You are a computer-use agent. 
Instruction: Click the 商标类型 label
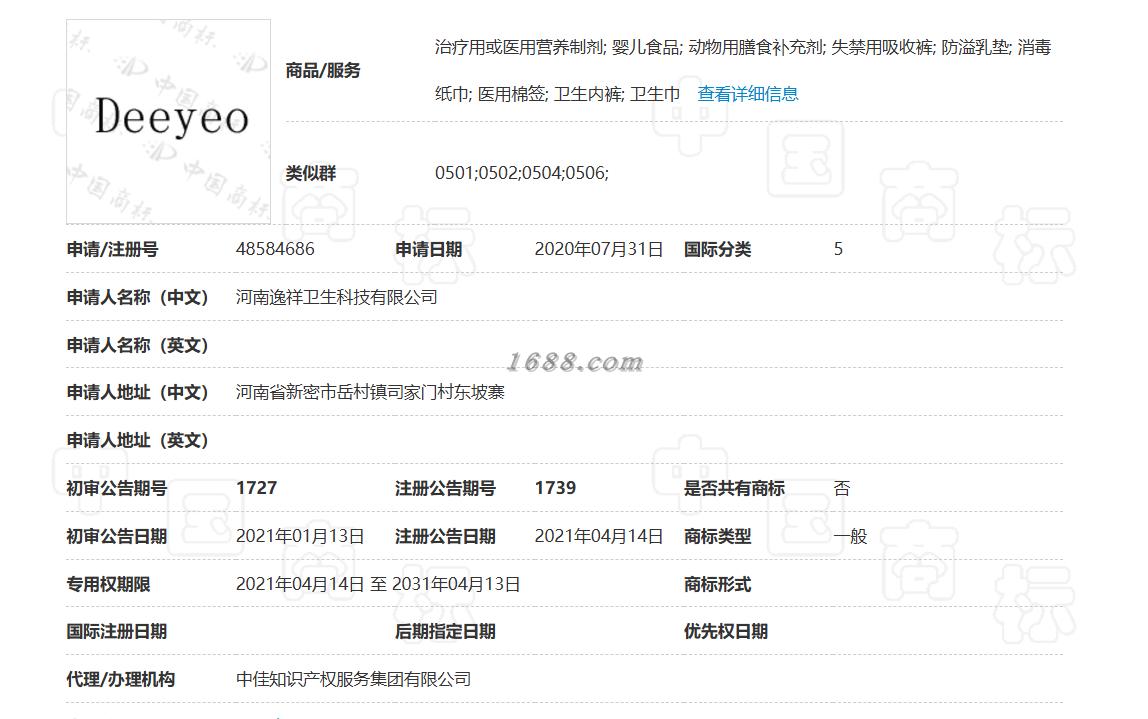click(x=718, y=536)
